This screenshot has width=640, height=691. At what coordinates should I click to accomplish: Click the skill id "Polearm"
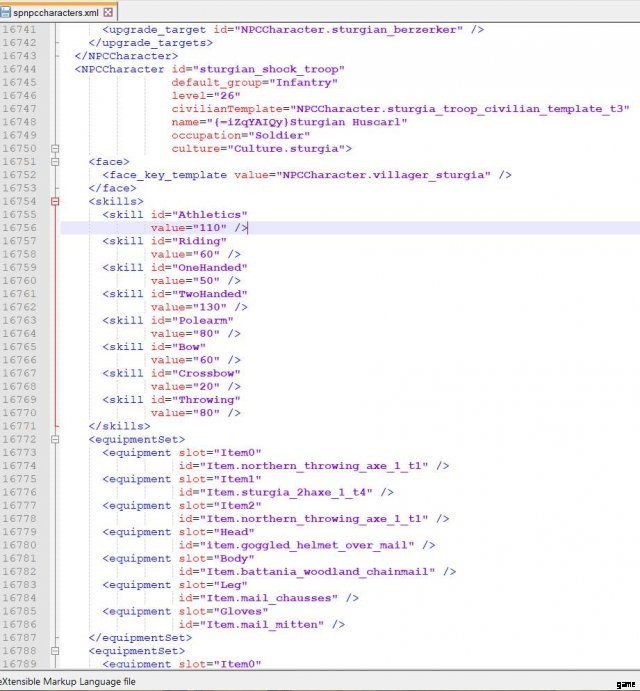tap(202, 320)
